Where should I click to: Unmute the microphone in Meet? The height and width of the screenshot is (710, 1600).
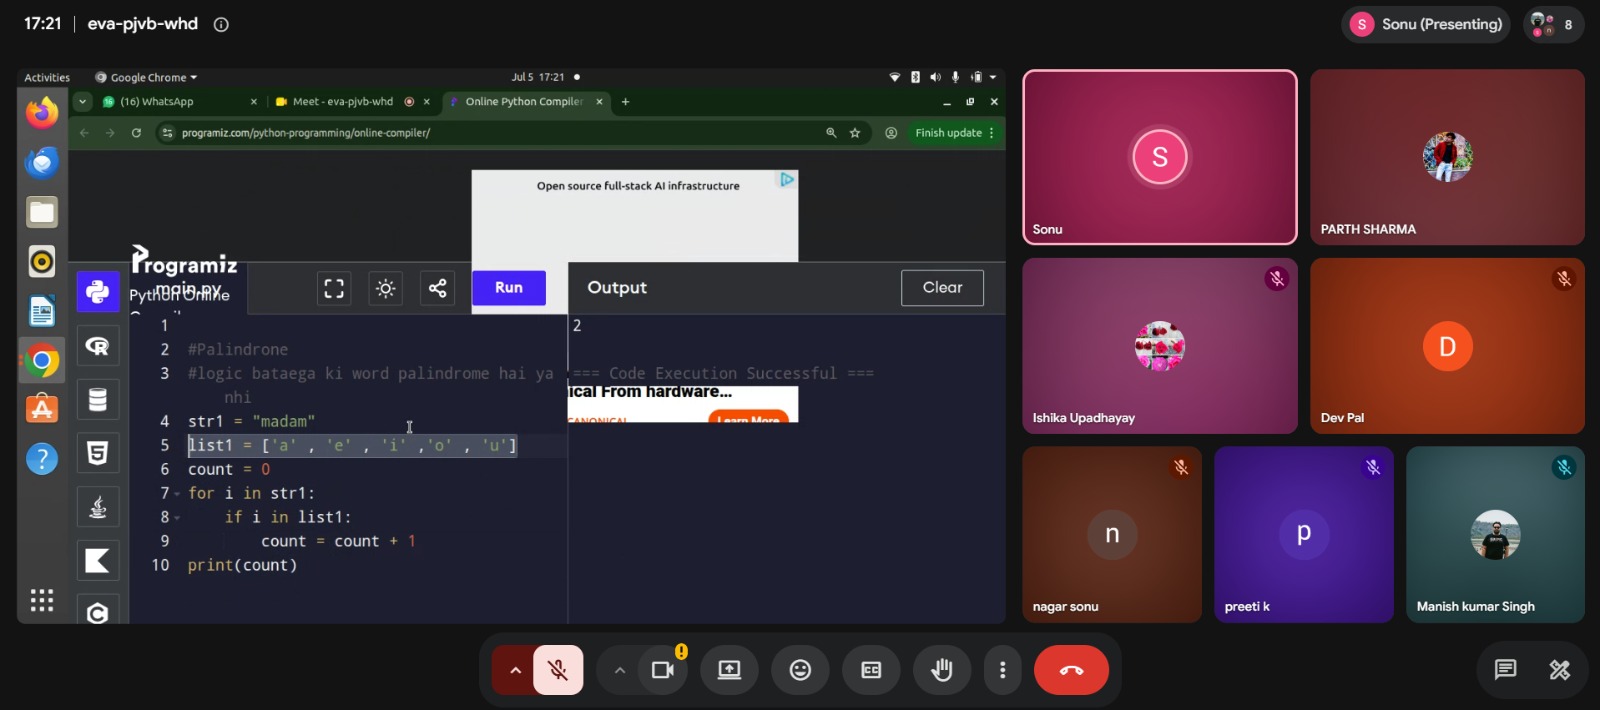(x=558, y=670)
